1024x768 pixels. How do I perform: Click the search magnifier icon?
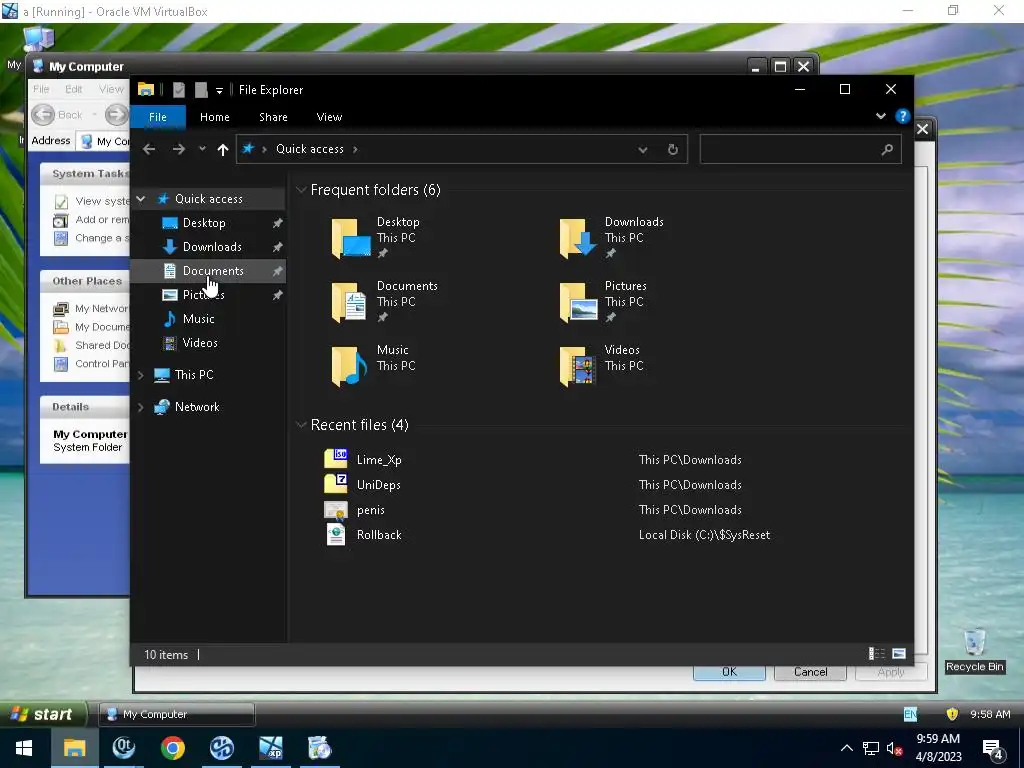point(887,150)
